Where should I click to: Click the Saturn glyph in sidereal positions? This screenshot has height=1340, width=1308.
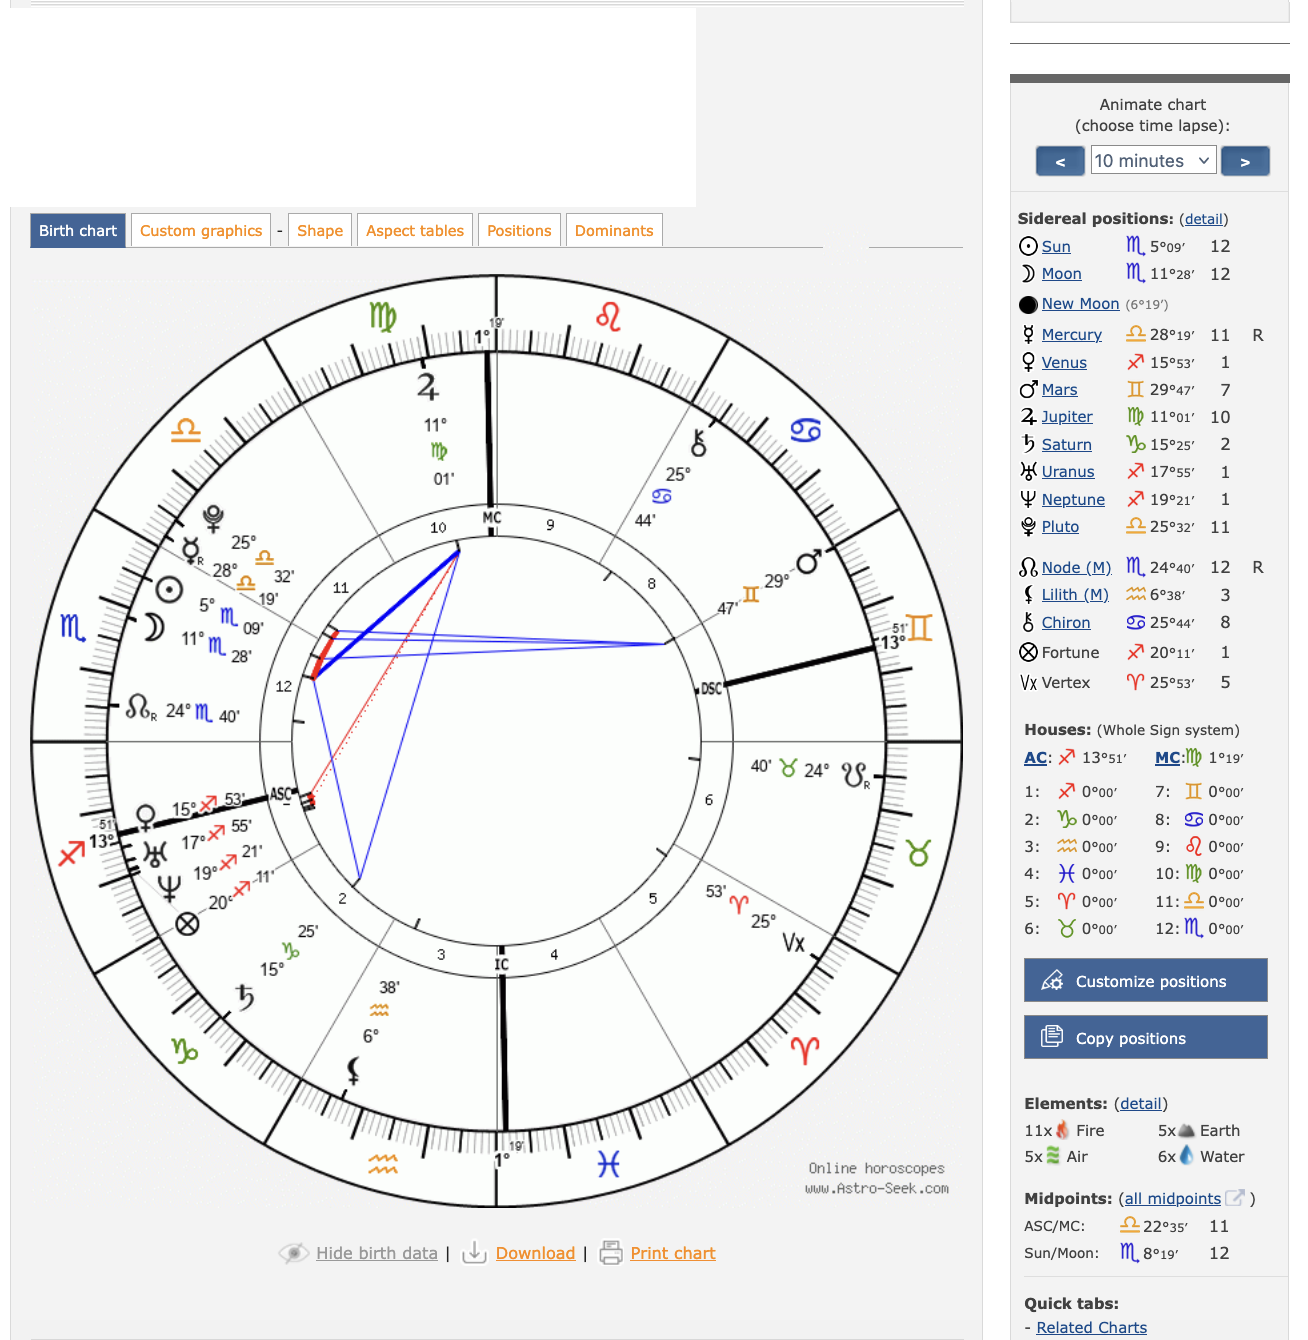[x=1028, y=444]
